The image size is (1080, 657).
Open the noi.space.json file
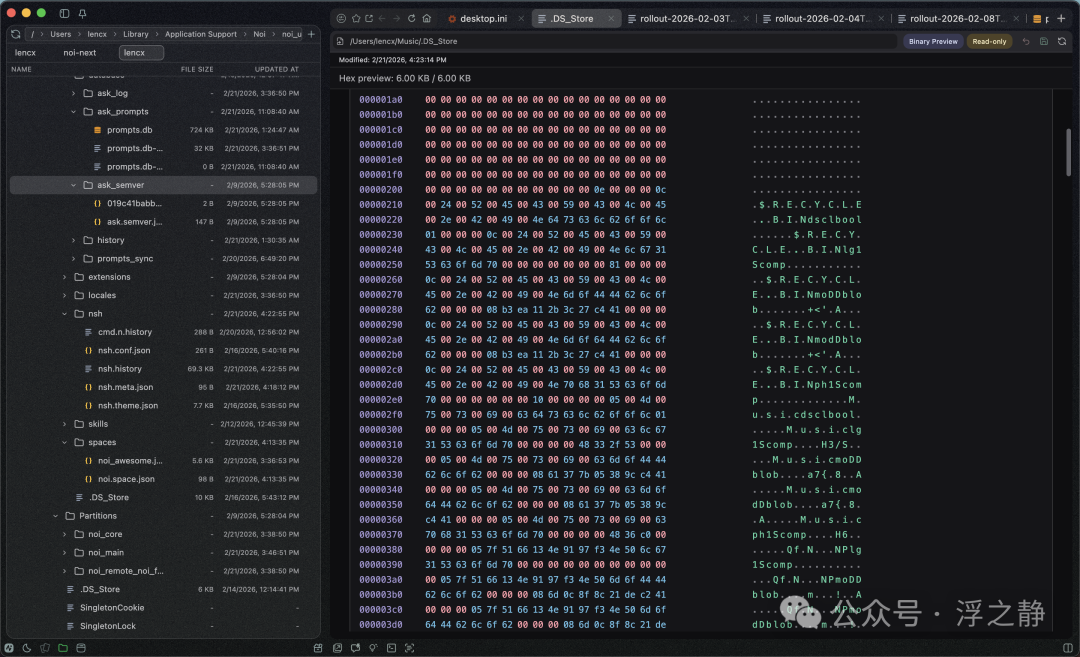[126, 479]
